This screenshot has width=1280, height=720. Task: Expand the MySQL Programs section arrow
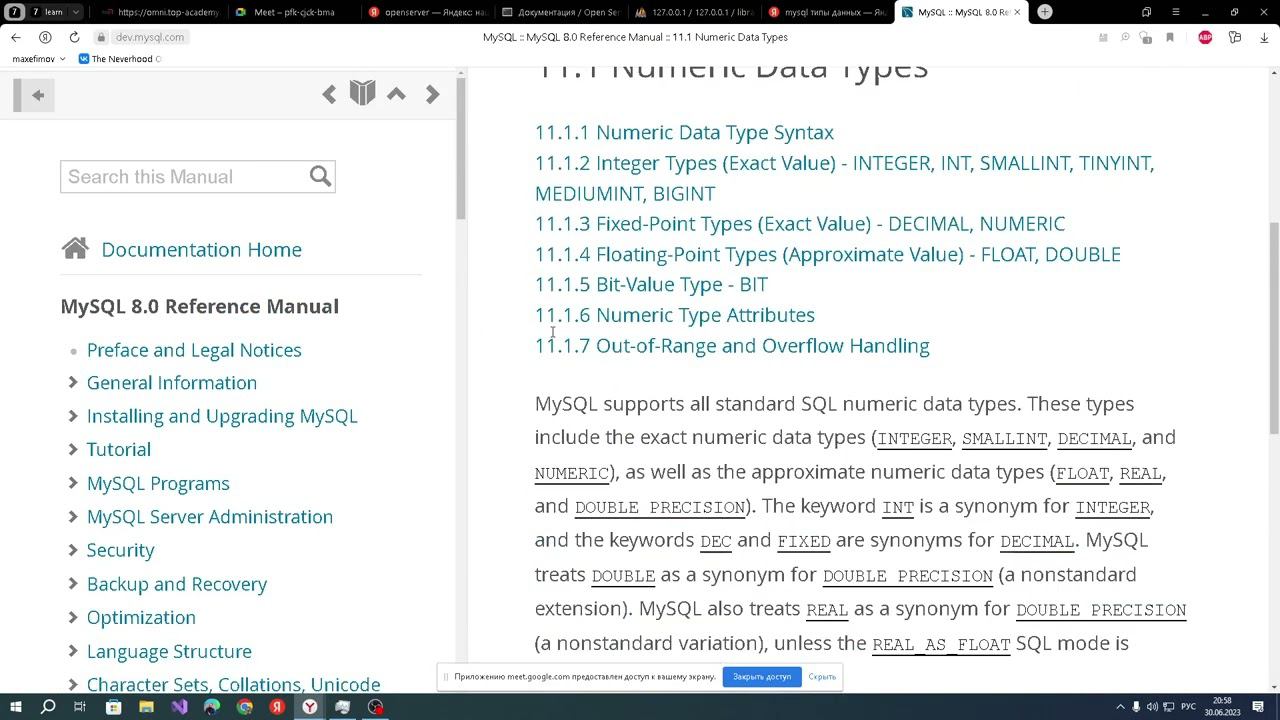pyautogui.click(x=73, y=483)
